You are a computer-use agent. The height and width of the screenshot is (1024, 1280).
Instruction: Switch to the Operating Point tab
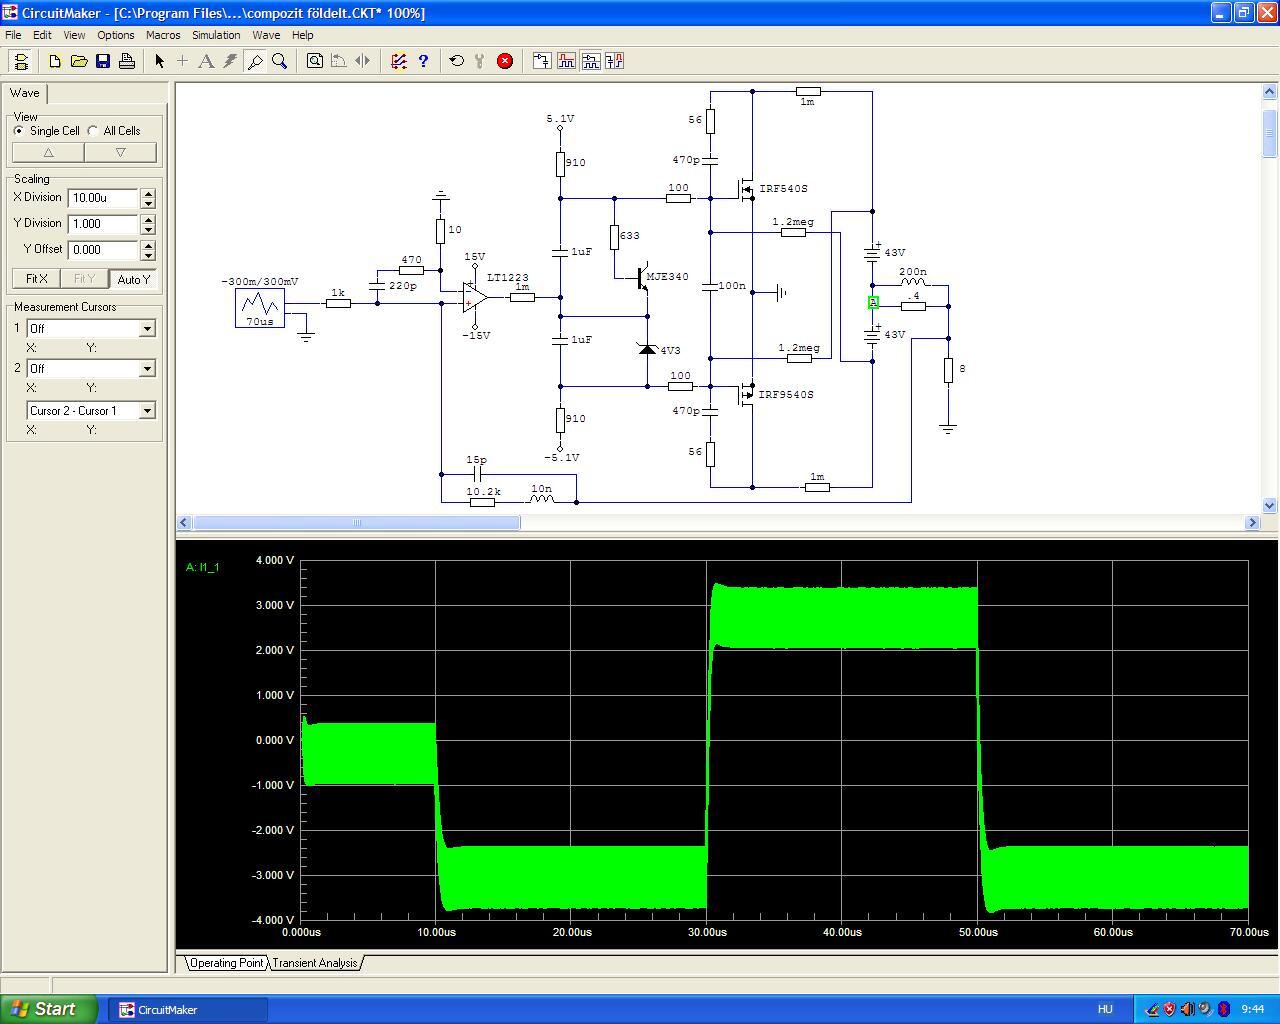tap(227, 963)
